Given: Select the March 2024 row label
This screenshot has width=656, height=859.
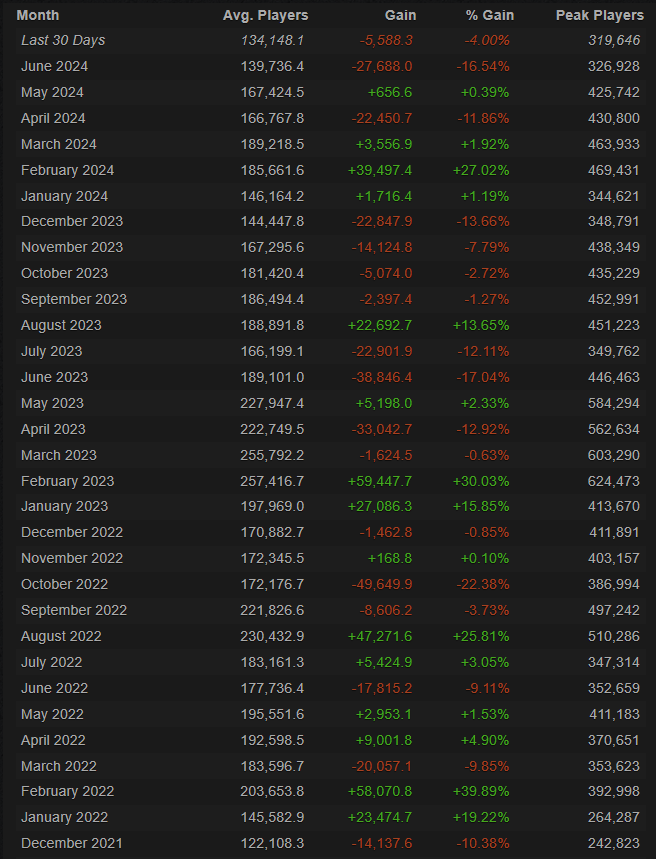Looking at the screenshot, I should [x=59, y=144].
